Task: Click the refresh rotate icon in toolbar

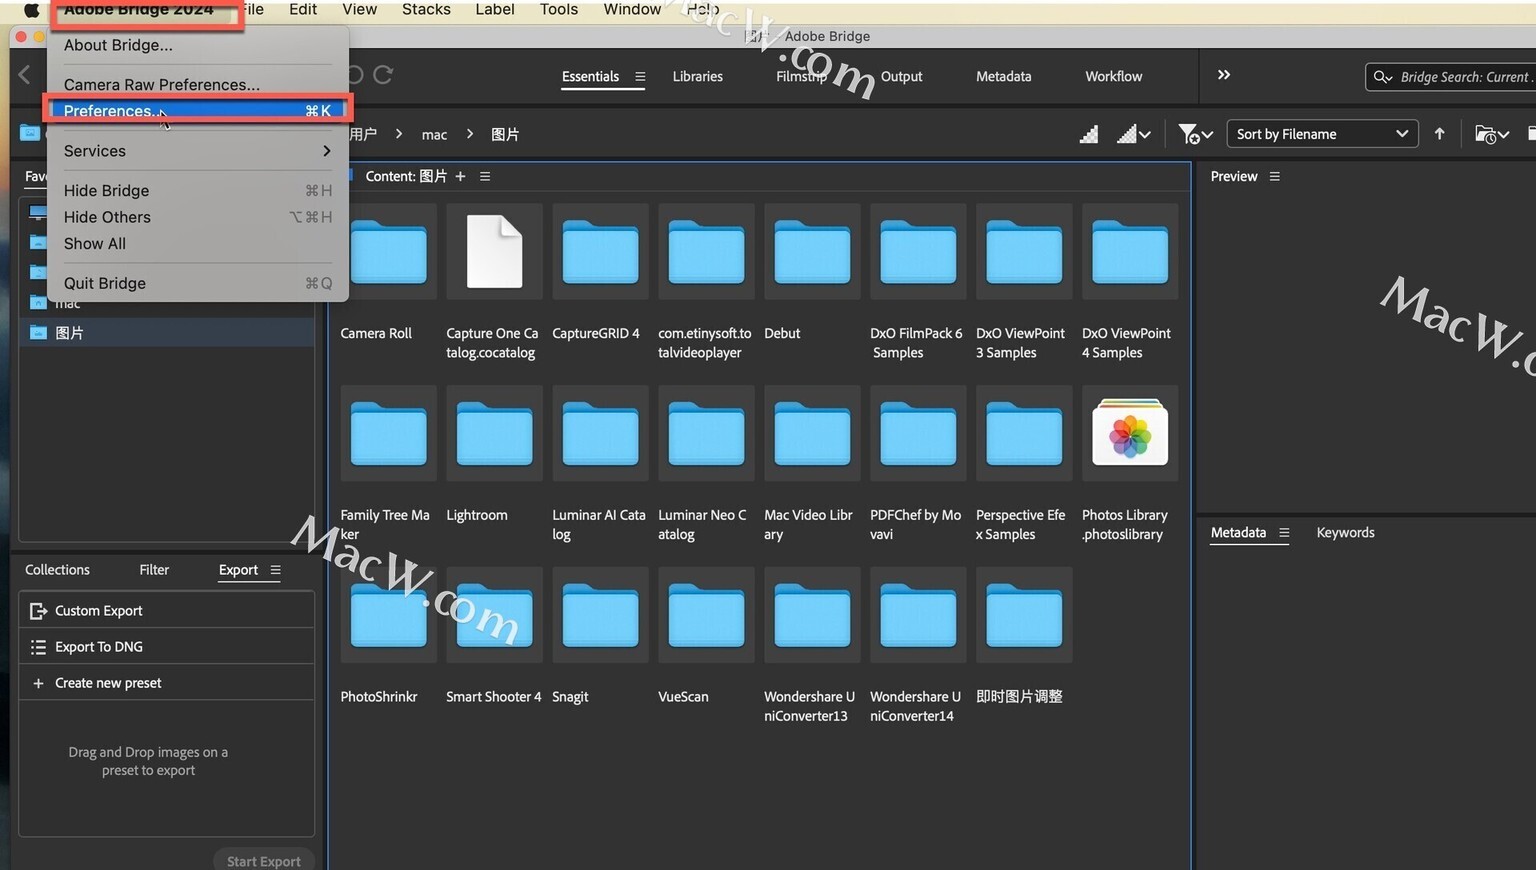Action: click(383, 75)
